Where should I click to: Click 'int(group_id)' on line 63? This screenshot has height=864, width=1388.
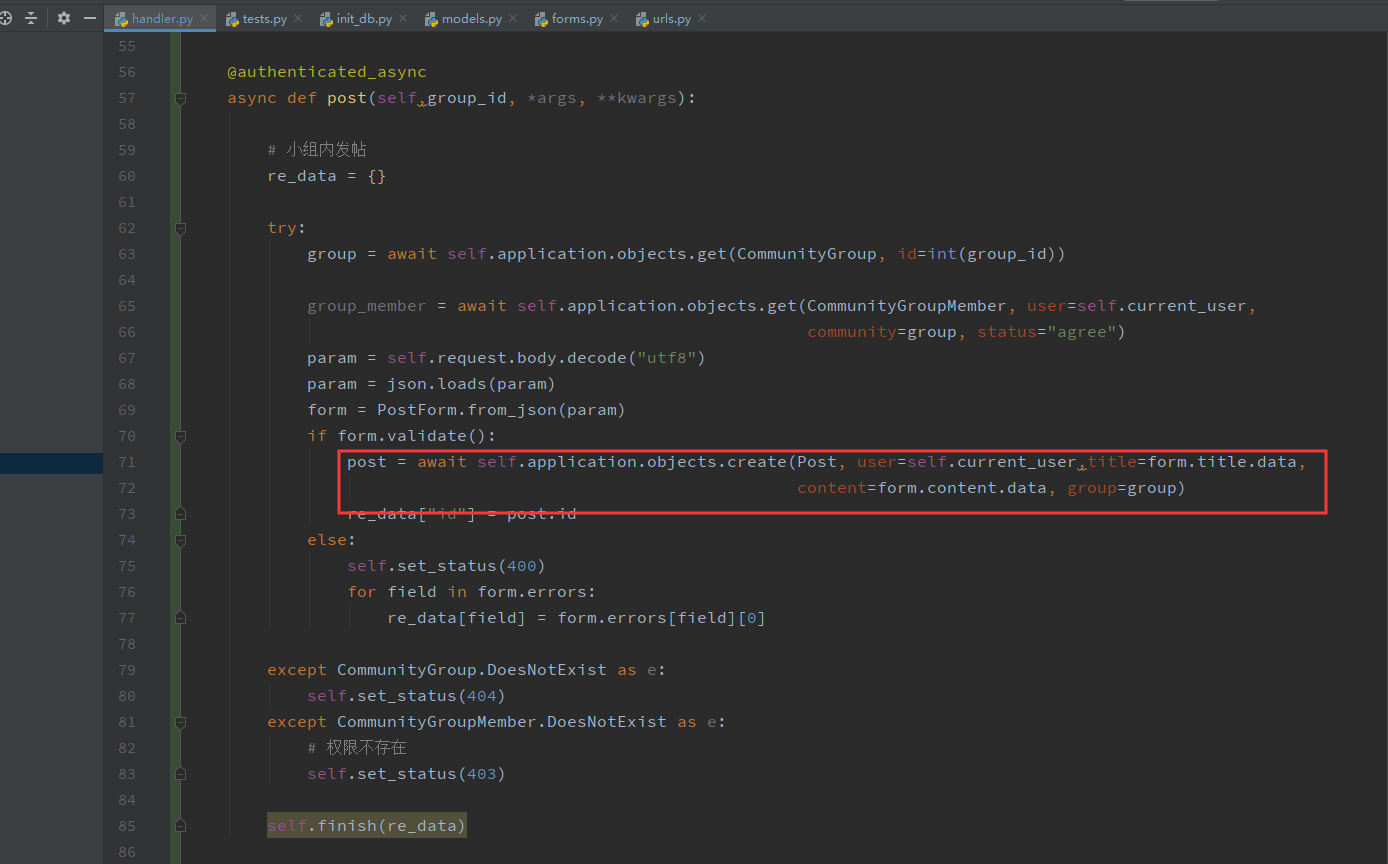coord(992,254)
